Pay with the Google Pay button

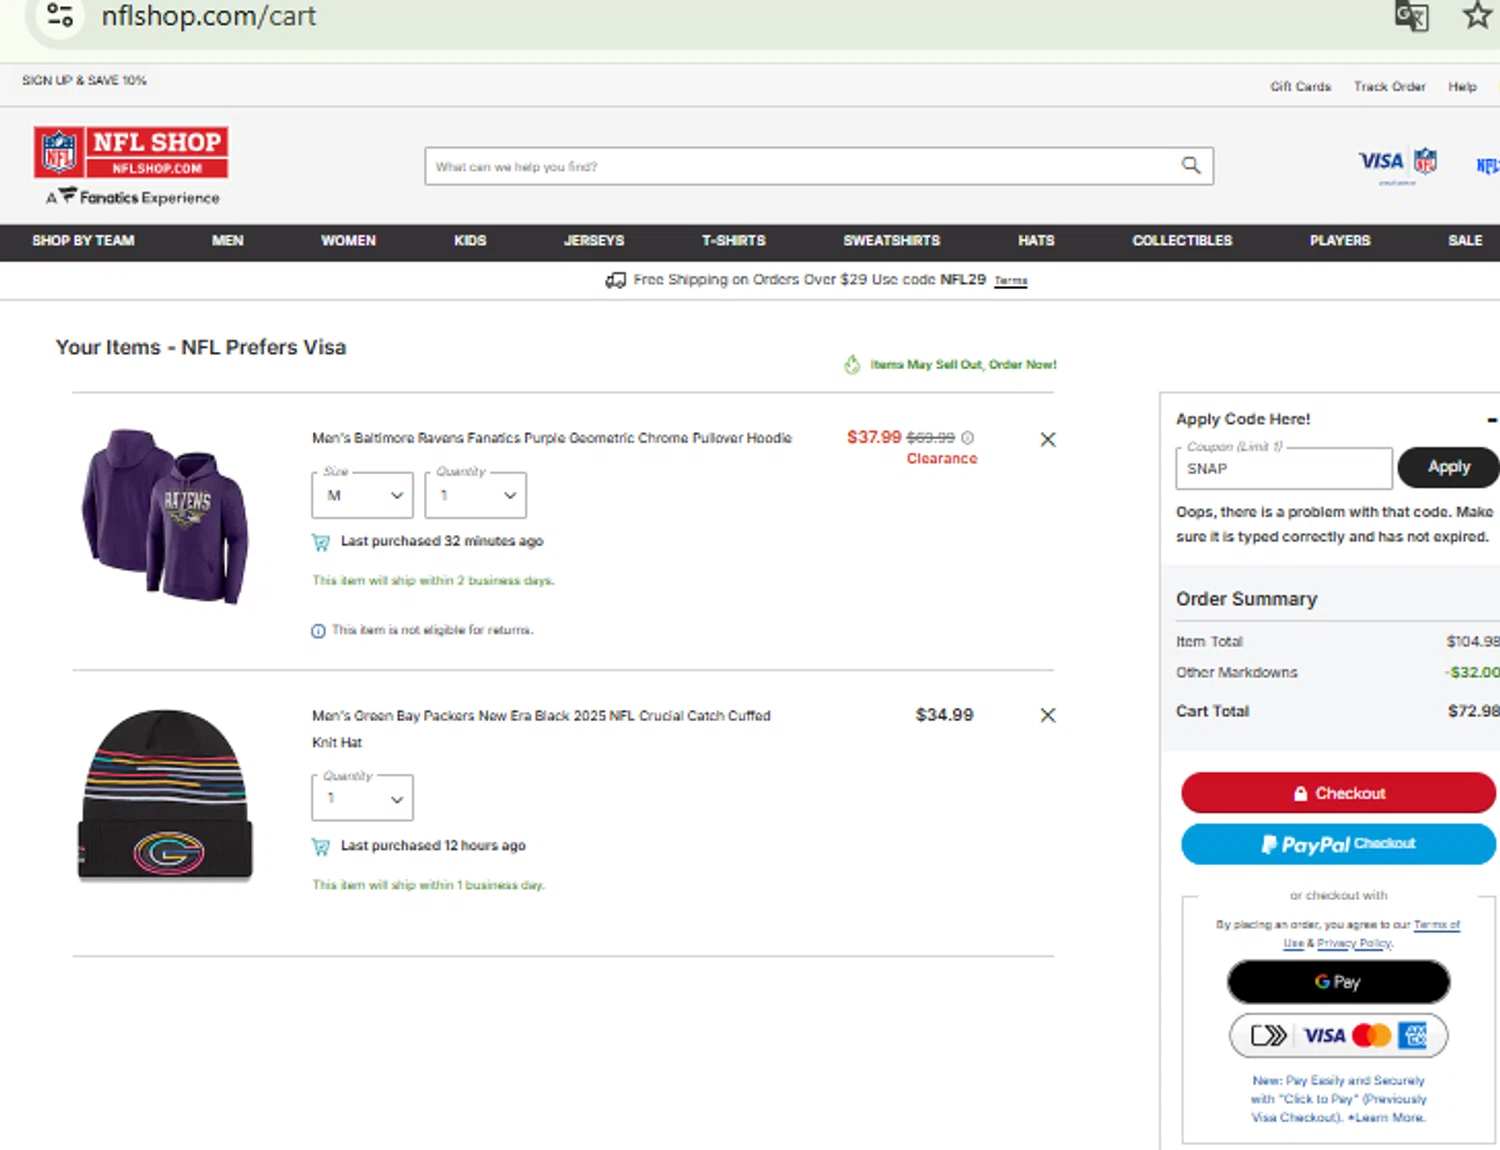coord(1338,982)
